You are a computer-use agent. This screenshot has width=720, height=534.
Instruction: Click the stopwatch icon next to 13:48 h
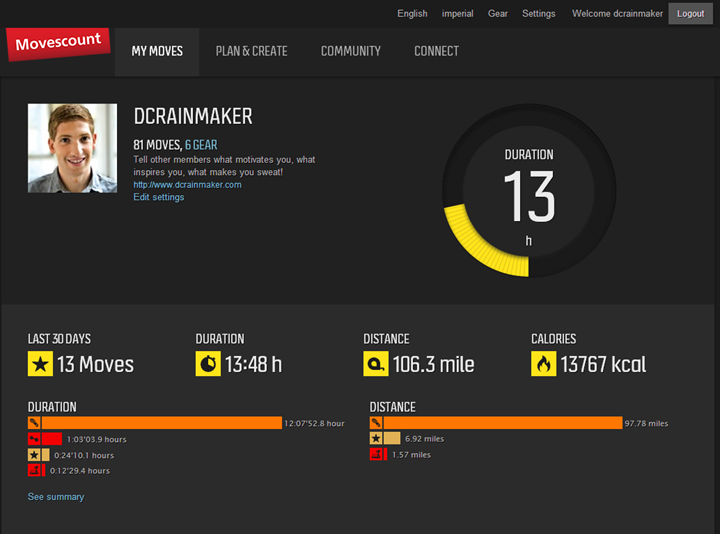coord(208,364)
